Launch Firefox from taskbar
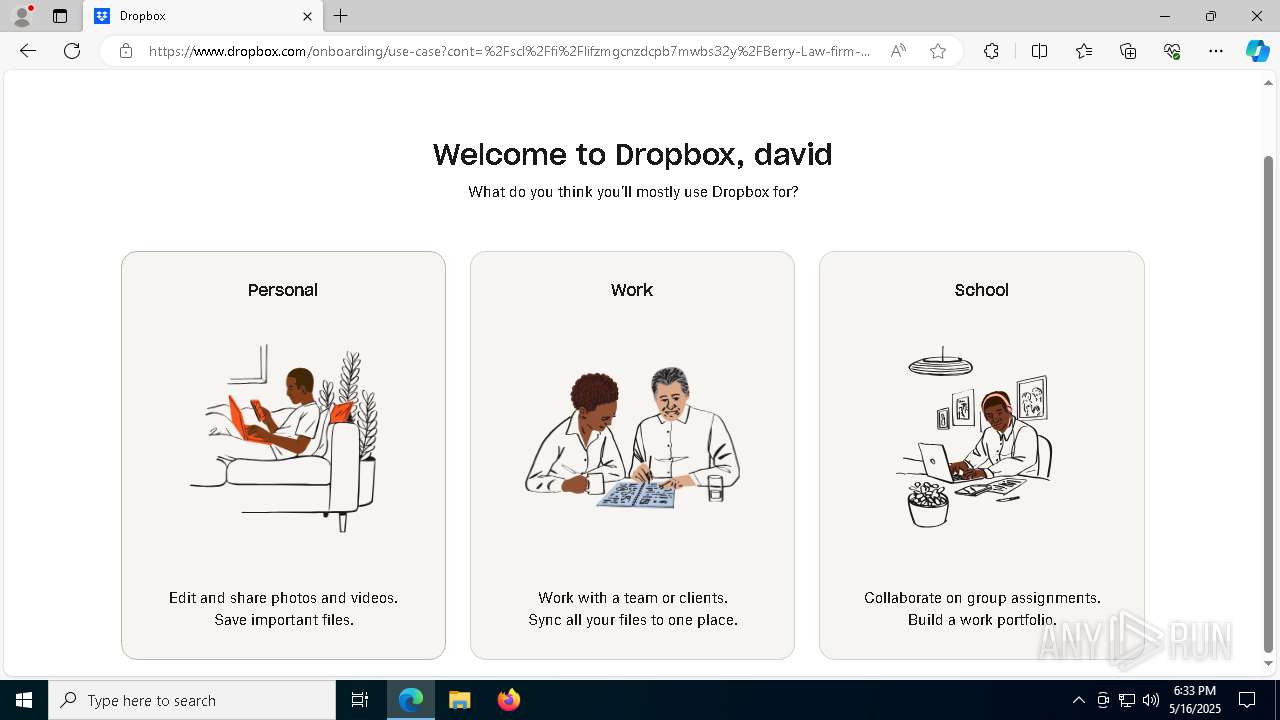 tap(508, 700)
